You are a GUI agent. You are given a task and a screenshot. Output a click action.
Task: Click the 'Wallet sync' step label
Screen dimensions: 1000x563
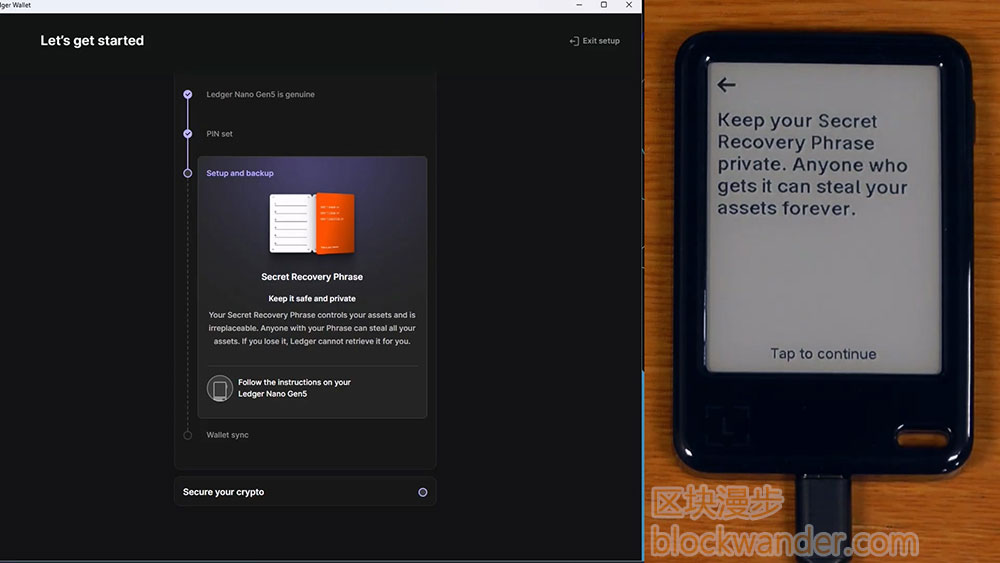(227, 435)
